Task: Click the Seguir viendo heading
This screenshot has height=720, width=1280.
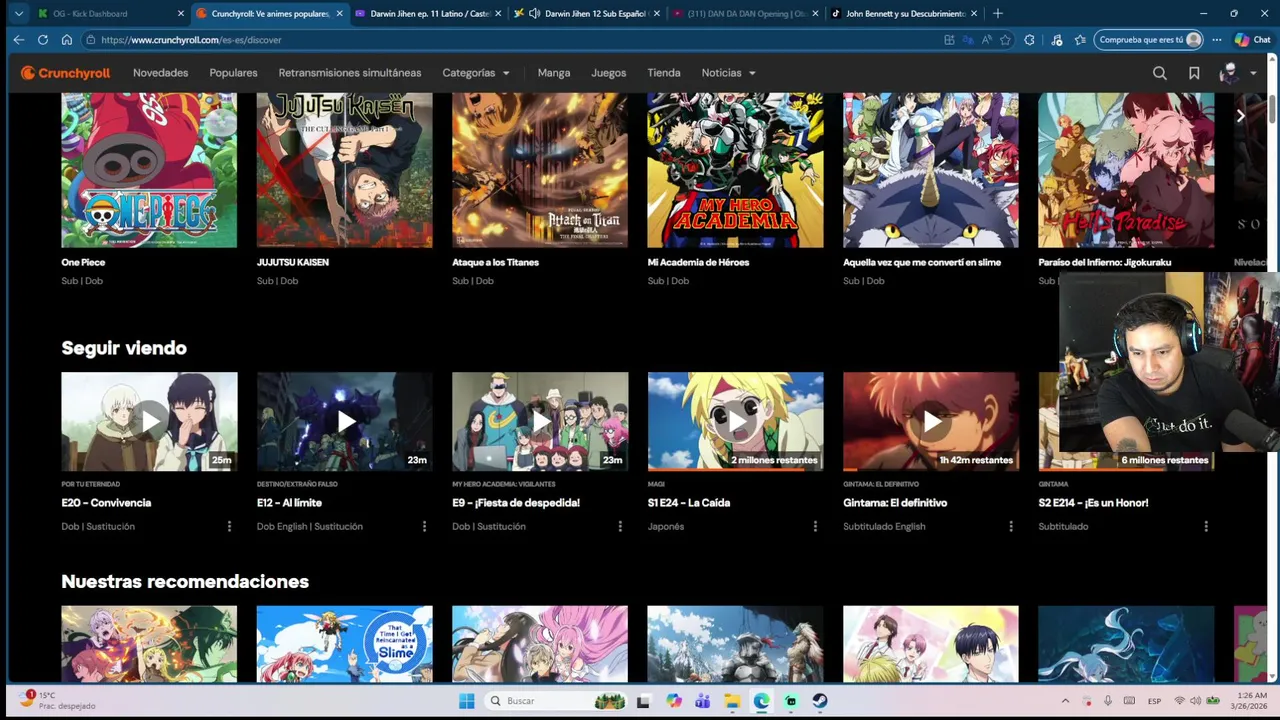Action: (124, 348)
